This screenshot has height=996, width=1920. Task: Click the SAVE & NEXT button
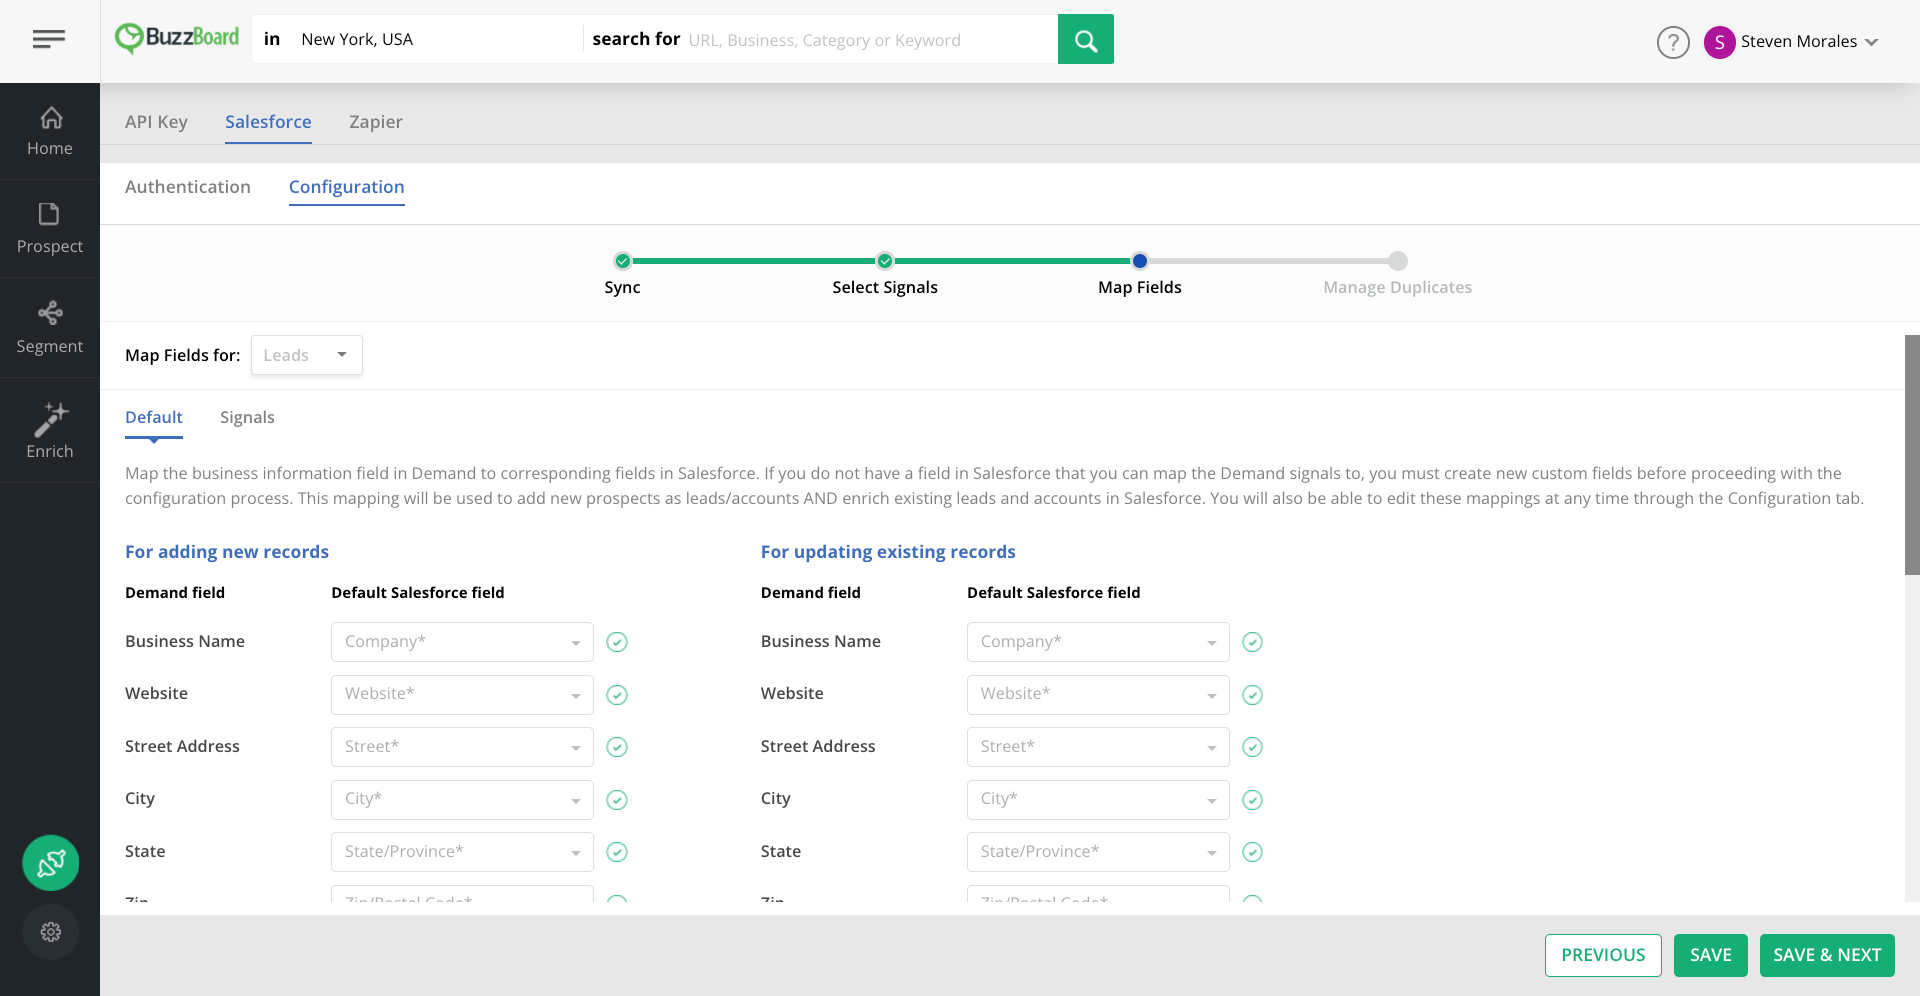(x=1827, y=955)
